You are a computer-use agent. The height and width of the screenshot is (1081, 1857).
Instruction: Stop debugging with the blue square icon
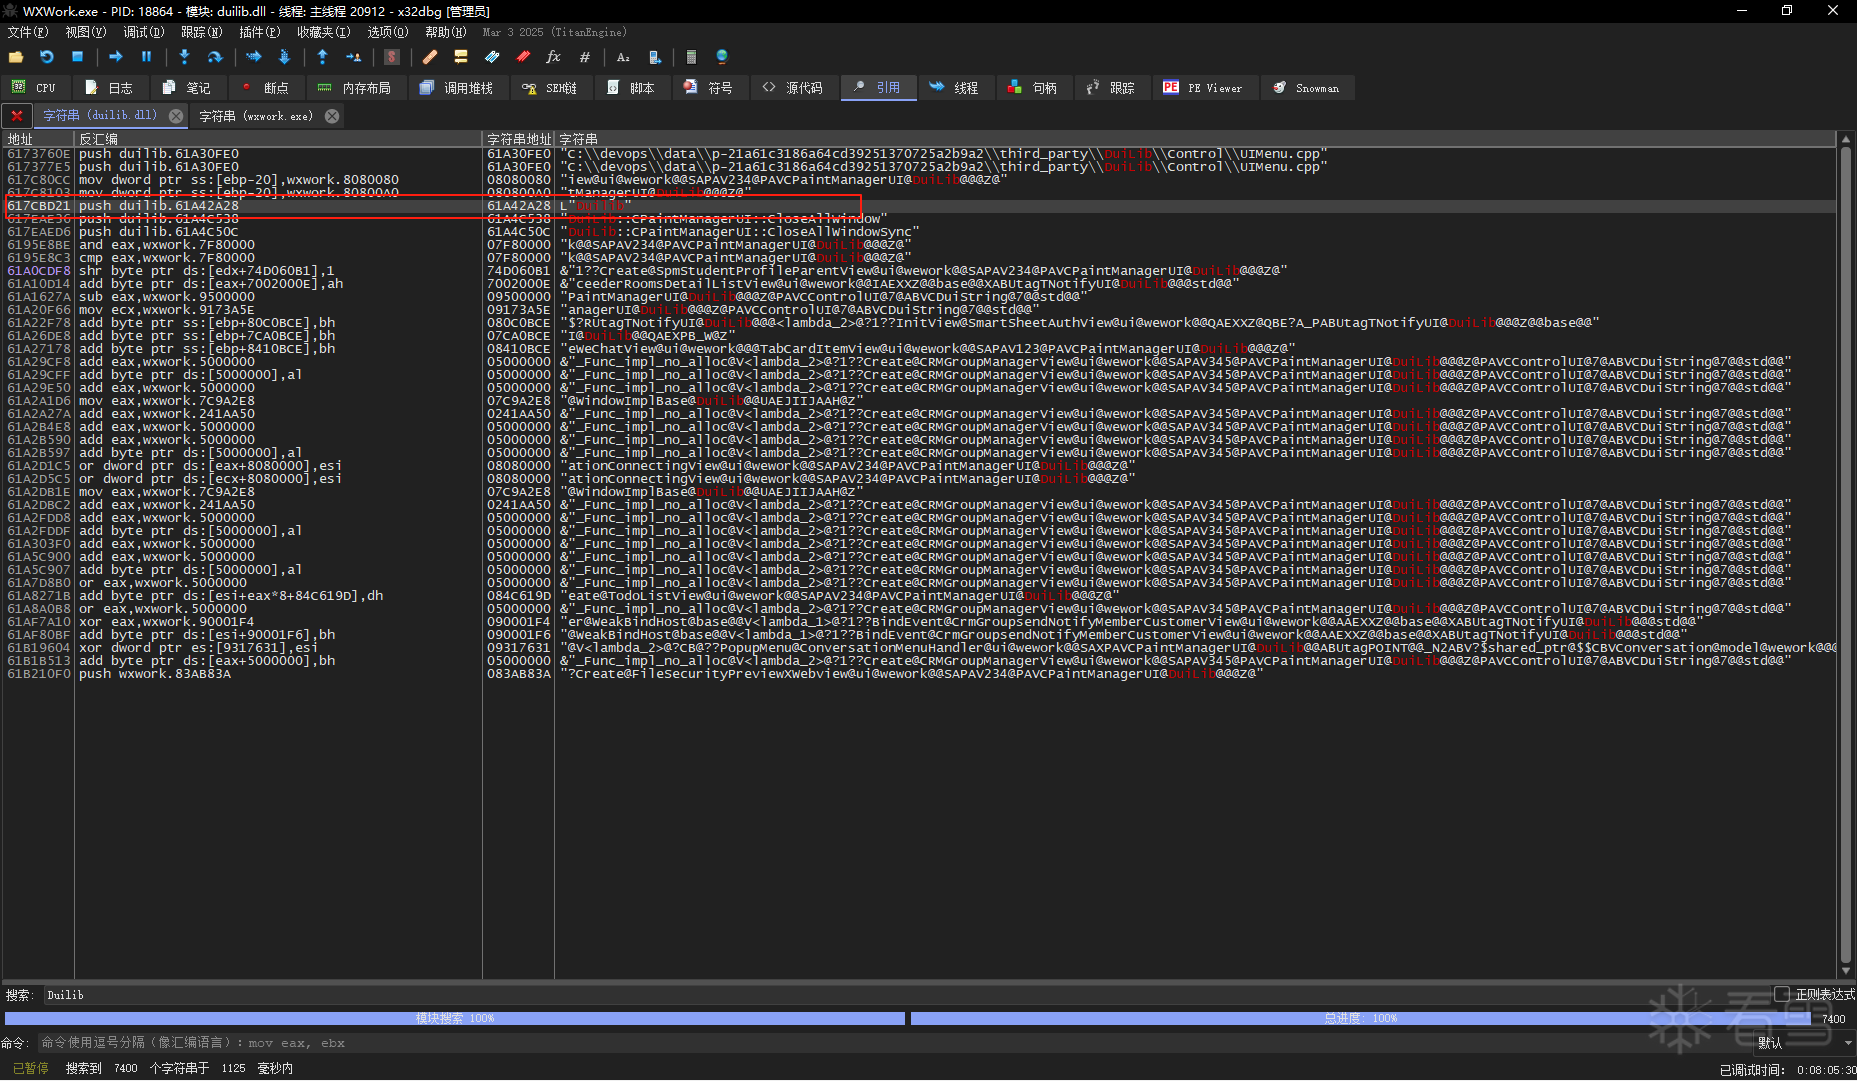pos(77,57)
